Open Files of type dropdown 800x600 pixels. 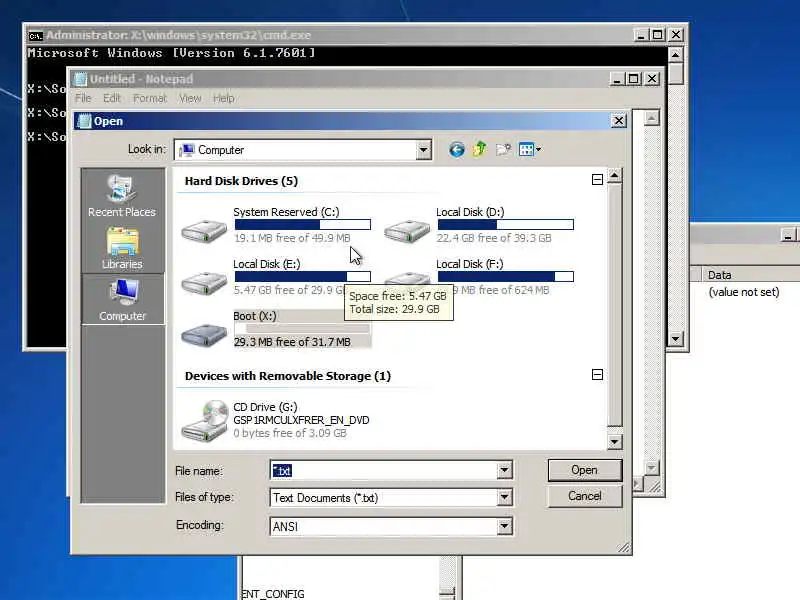pos(504,497)
